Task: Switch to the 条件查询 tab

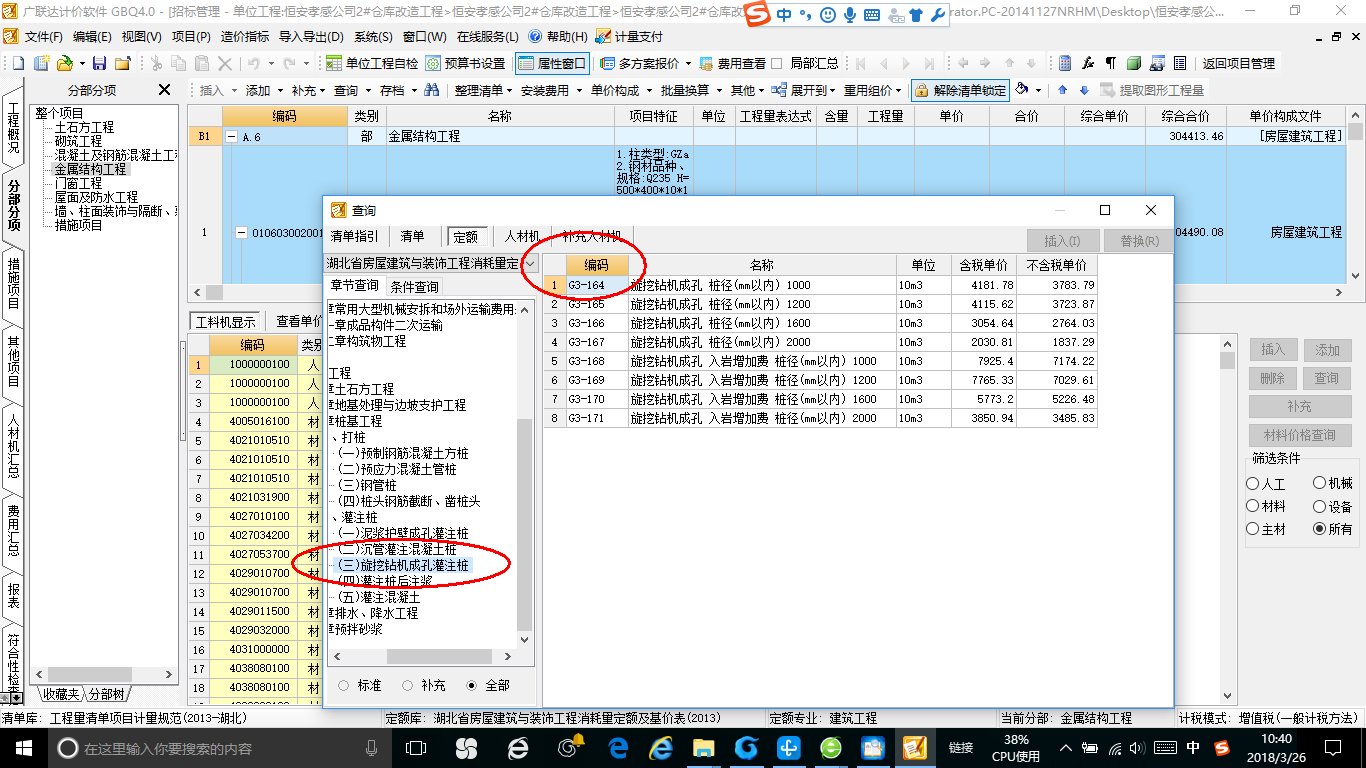Action: point(413,286)
